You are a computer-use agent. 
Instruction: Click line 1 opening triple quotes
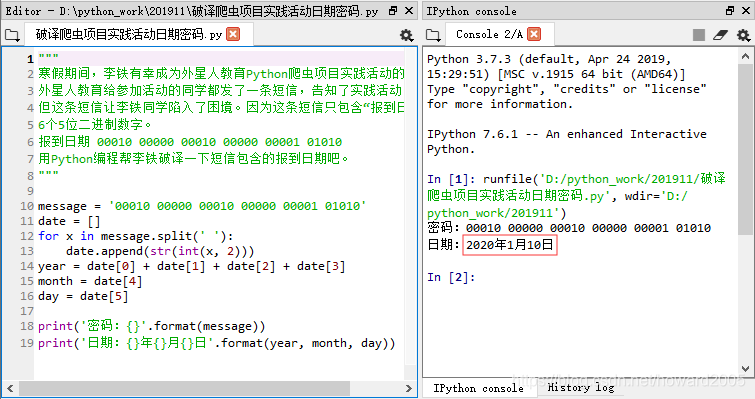48,58
